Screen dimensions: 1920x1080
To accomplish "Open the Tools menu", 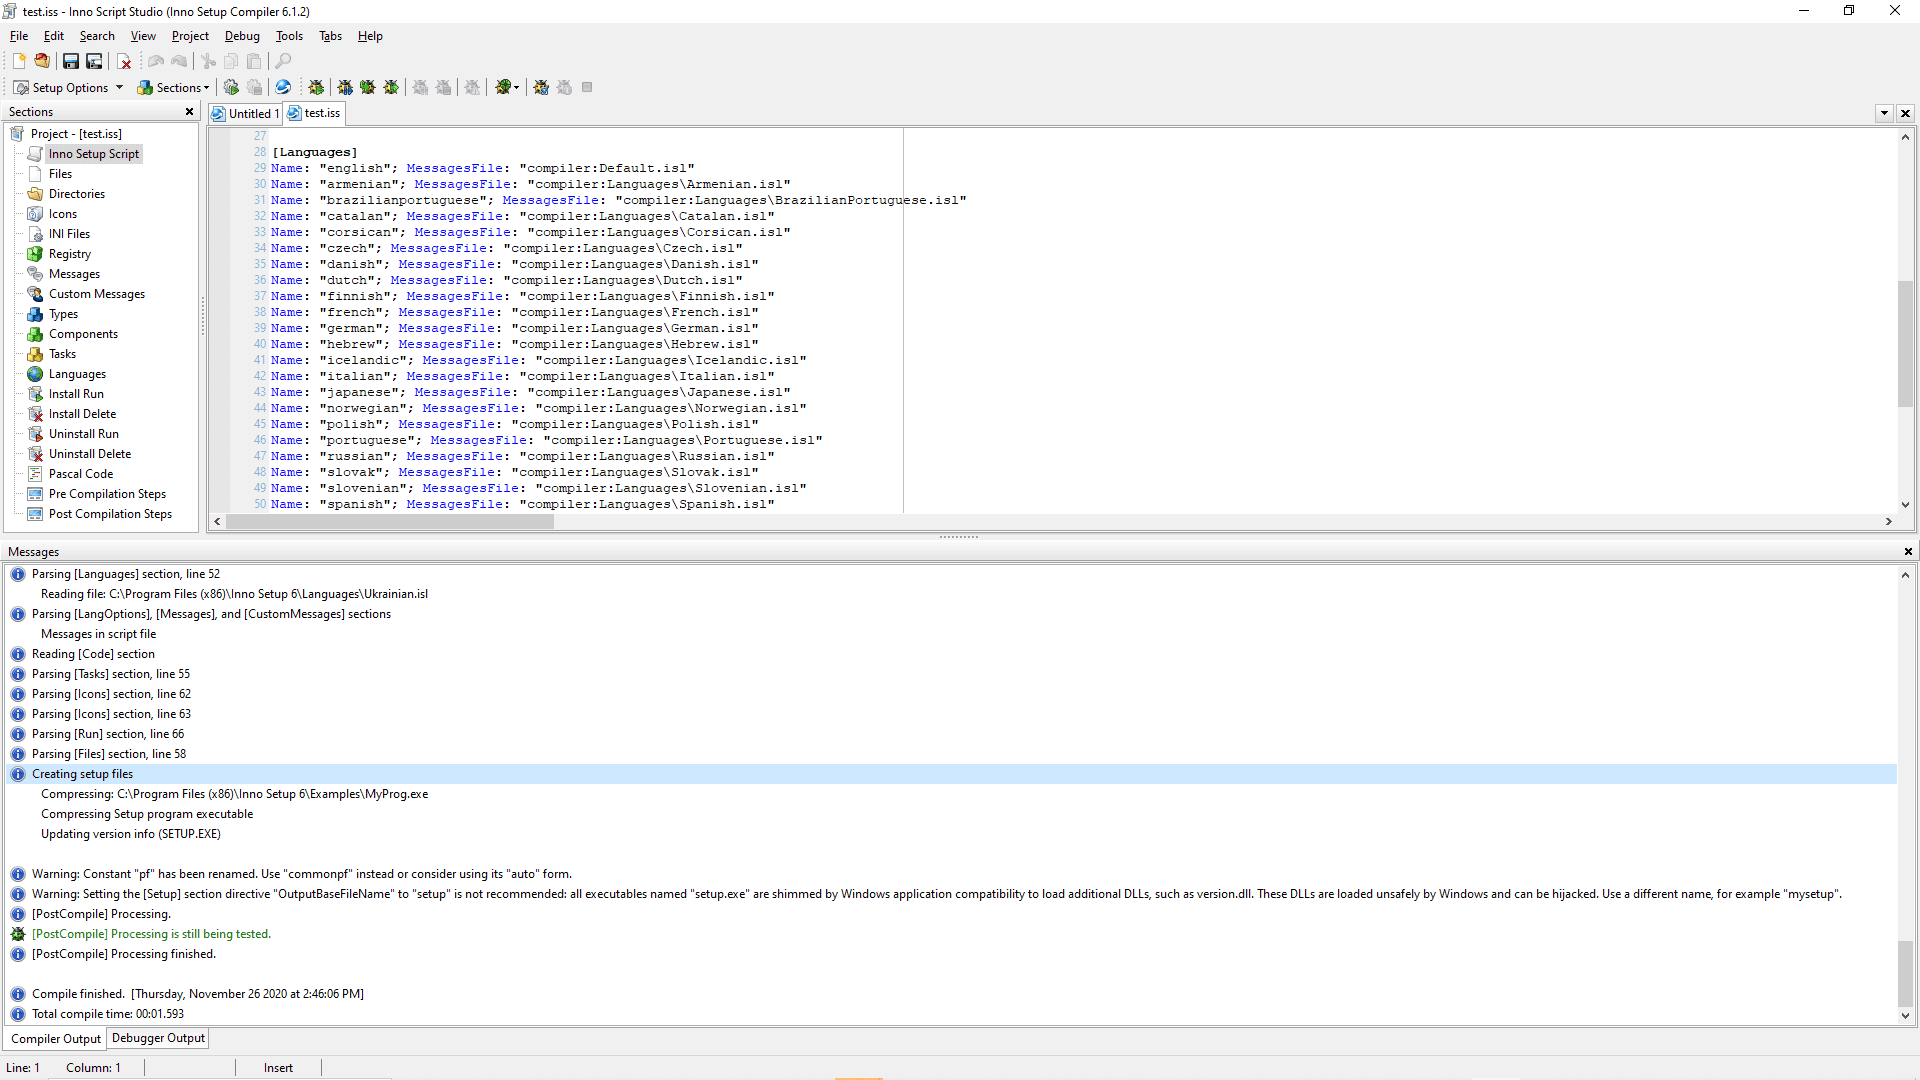I will [x=289, y=36].
